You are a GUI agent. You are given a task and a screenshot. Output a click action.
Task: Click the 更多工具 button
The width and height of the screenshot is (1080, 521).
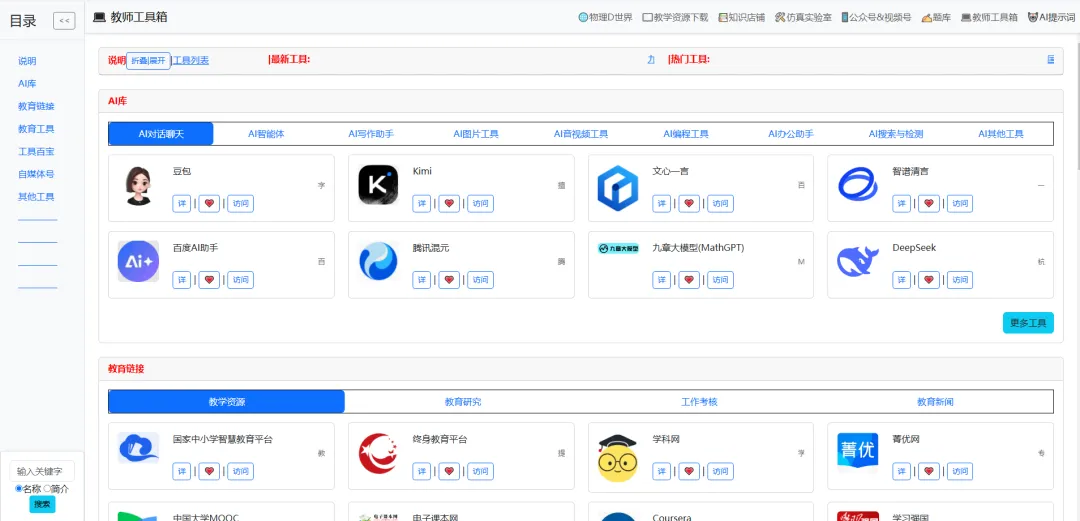[1028, 323]
